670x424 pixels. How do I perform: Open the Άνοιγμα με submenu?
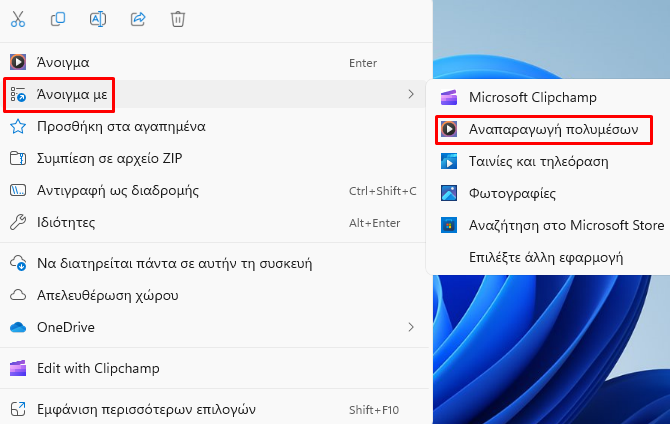pyautogui.click(x=215, y=94)
